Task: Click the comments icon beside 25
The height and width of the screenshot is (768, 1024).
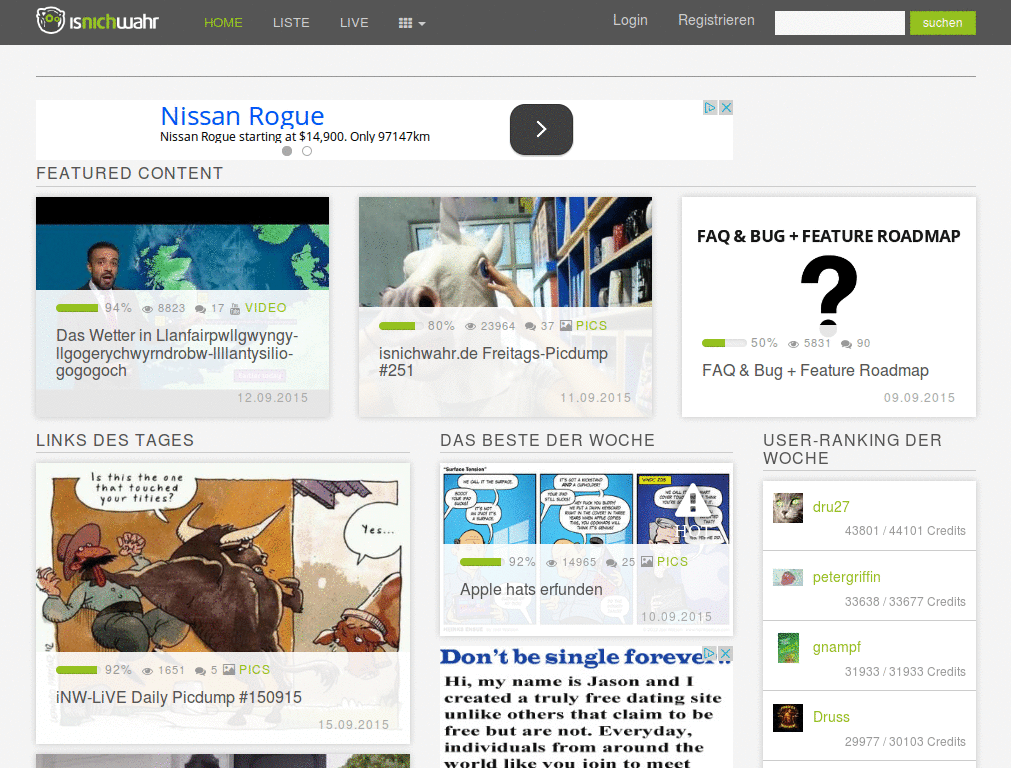Action: (611, 563)
